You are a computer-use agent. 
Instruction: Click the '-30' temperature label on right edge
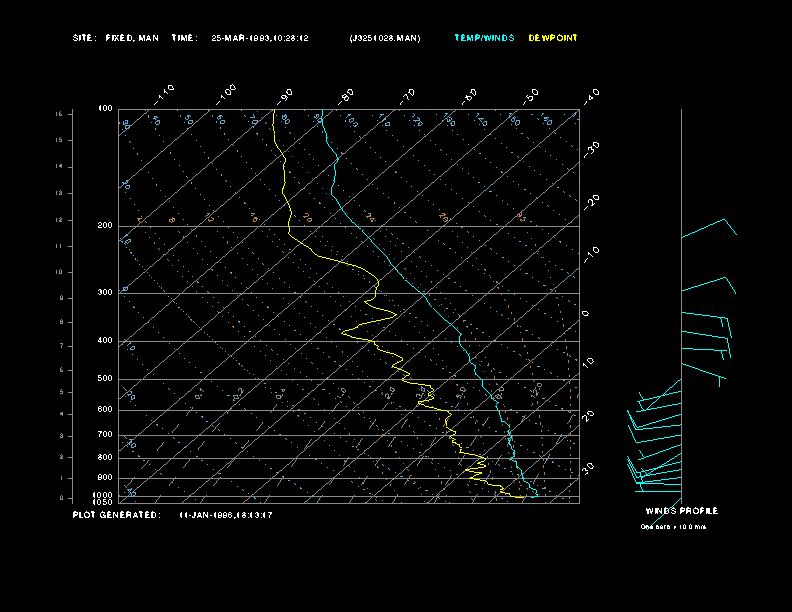pyautogui.click(x=591, y=149)
